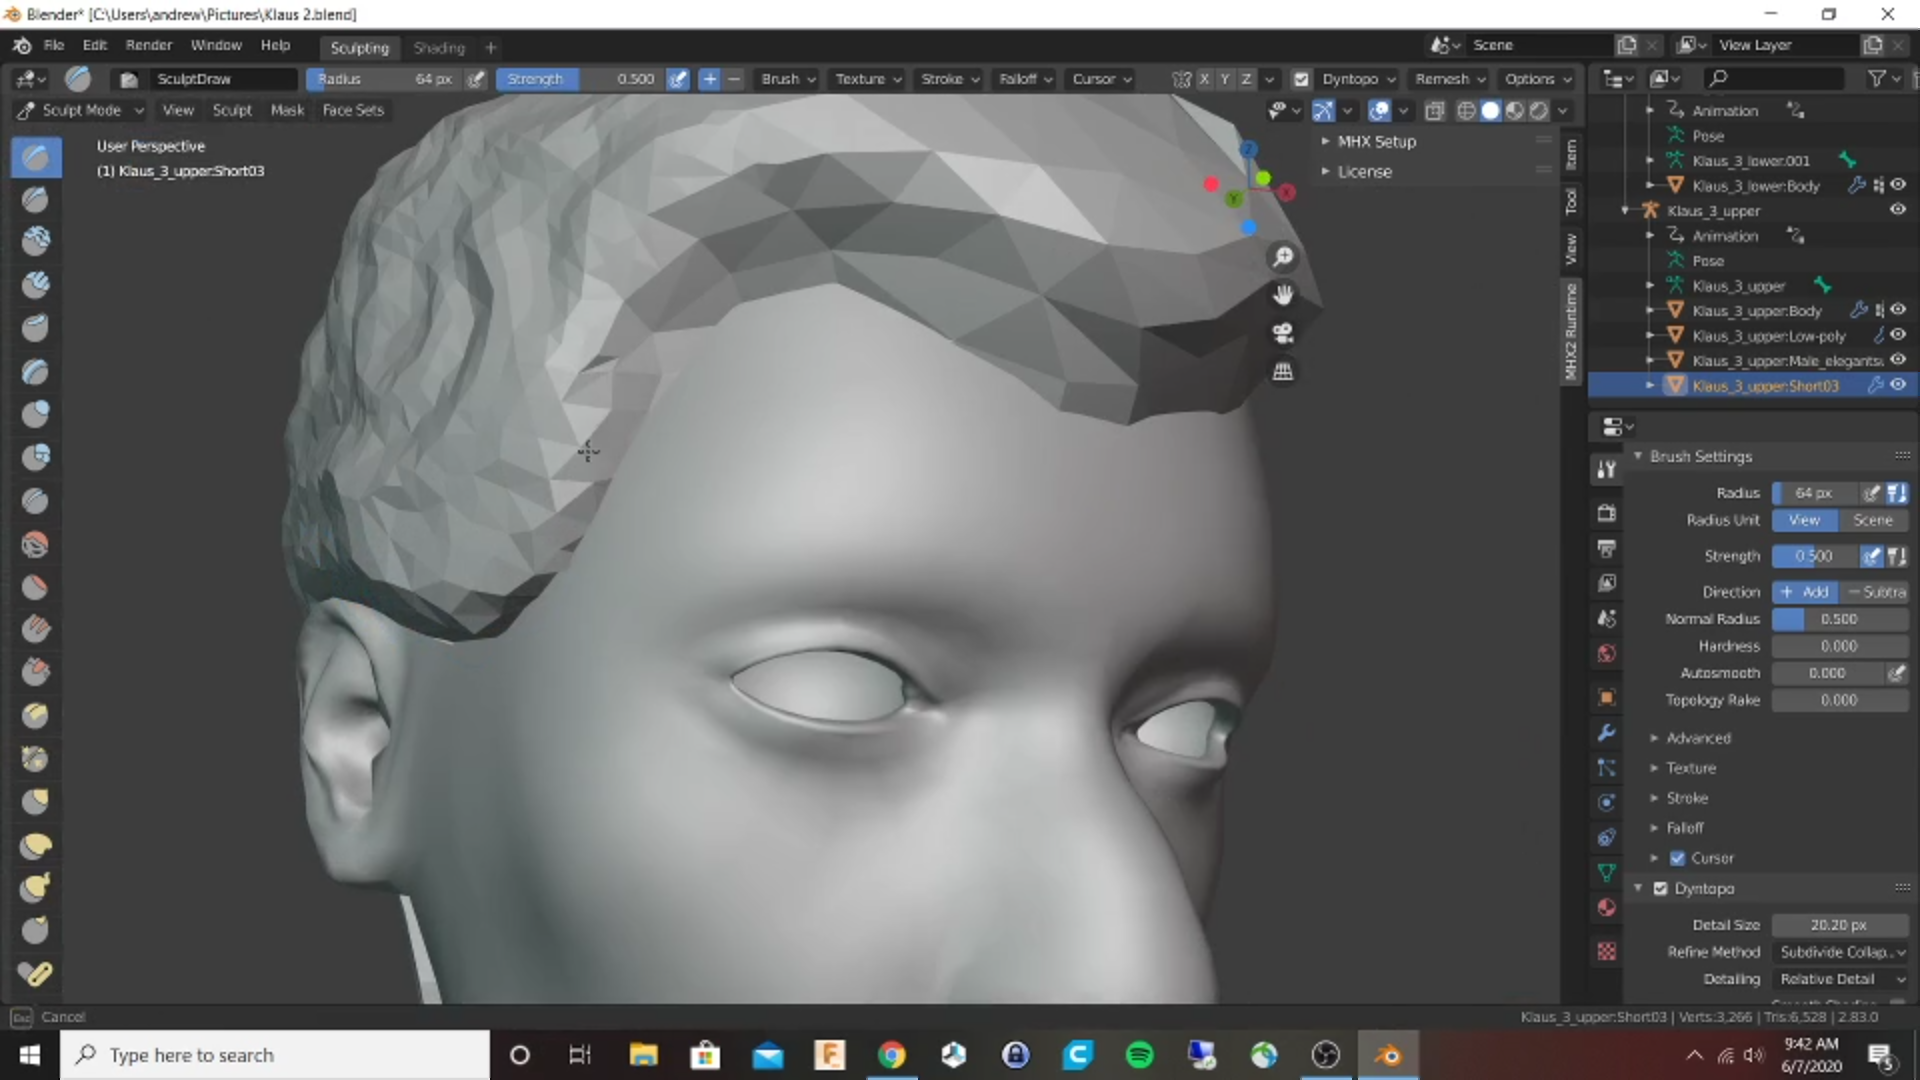1920x1080 pixels.
Task: Click the camera view icon in the viewport overlay
Action: tap(1284, 333)
